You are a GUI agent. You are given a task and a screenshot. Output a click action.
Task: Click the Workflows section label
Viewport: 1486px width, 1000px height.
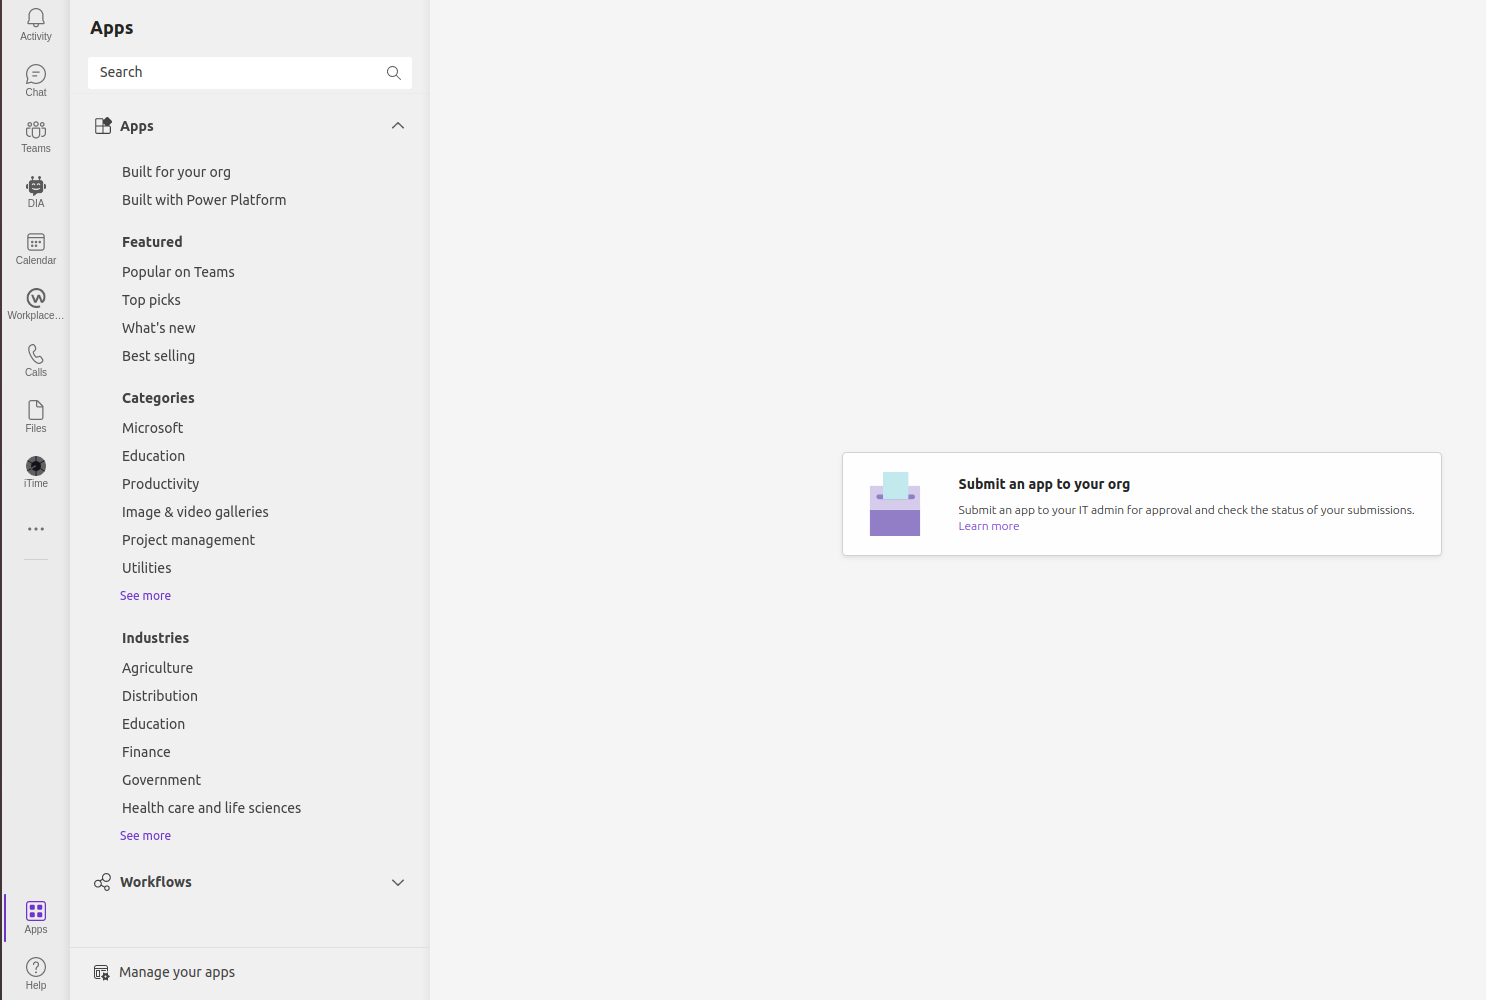[x=155, y=882]
